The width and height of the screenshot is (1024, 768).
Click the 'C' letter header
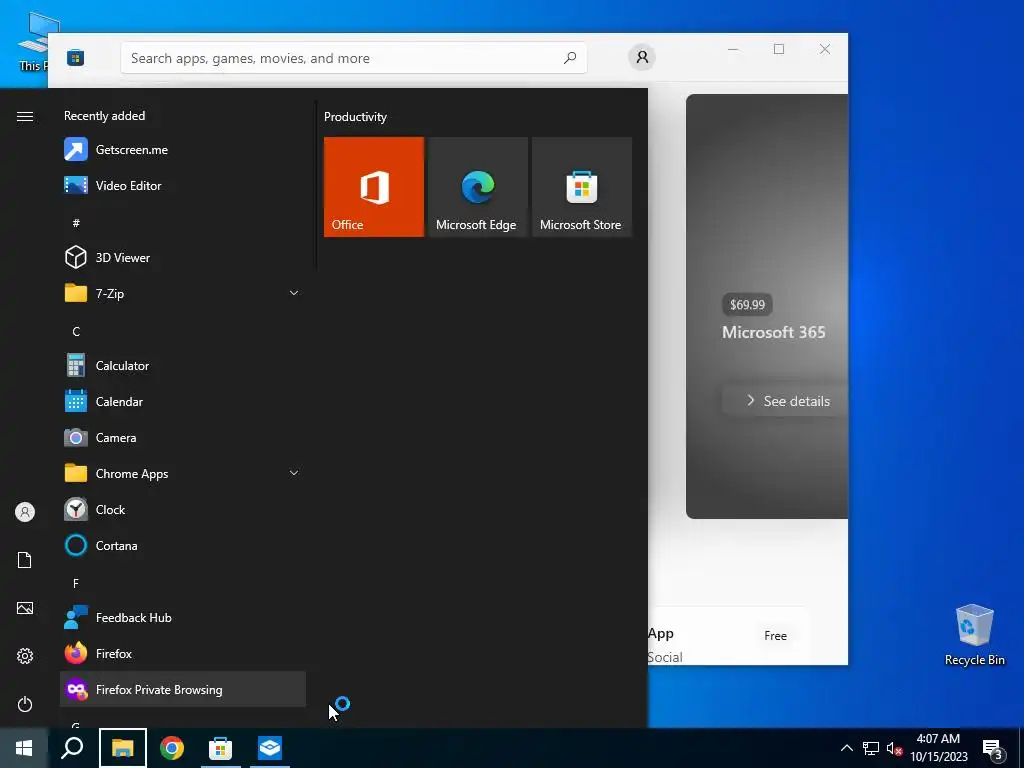coord(76,331)
